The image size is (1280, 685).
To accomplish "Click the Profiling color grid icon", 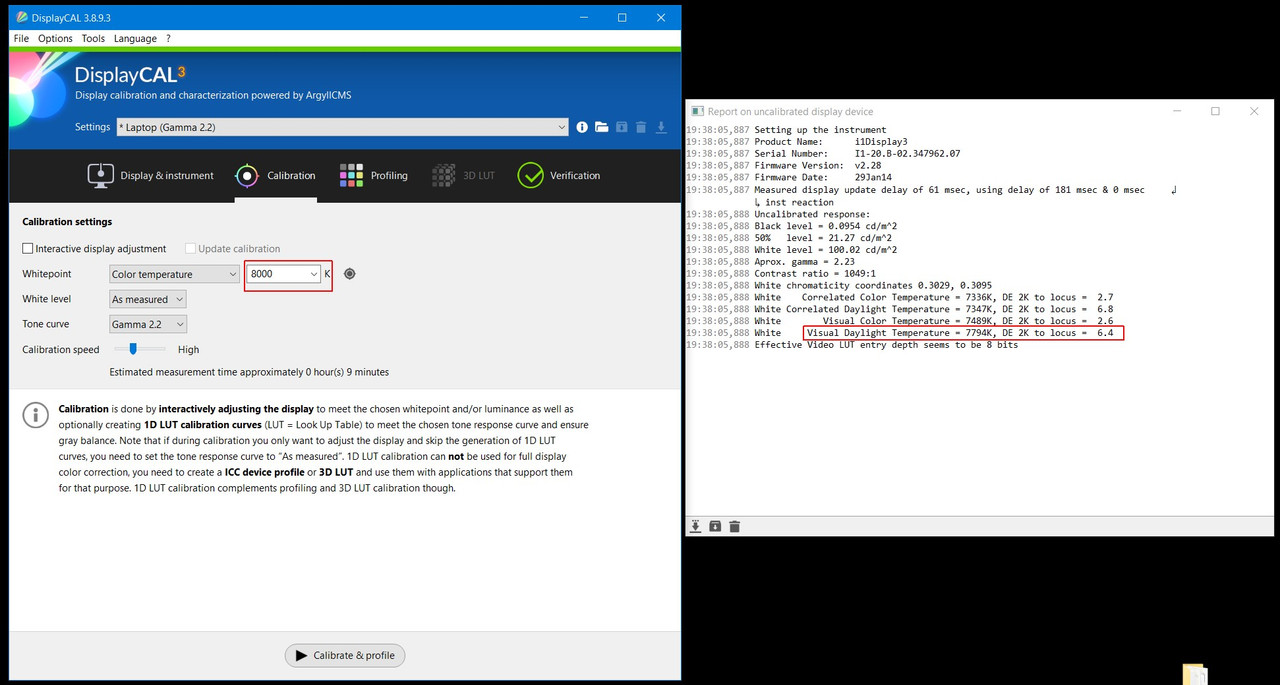I will point(351,175).
